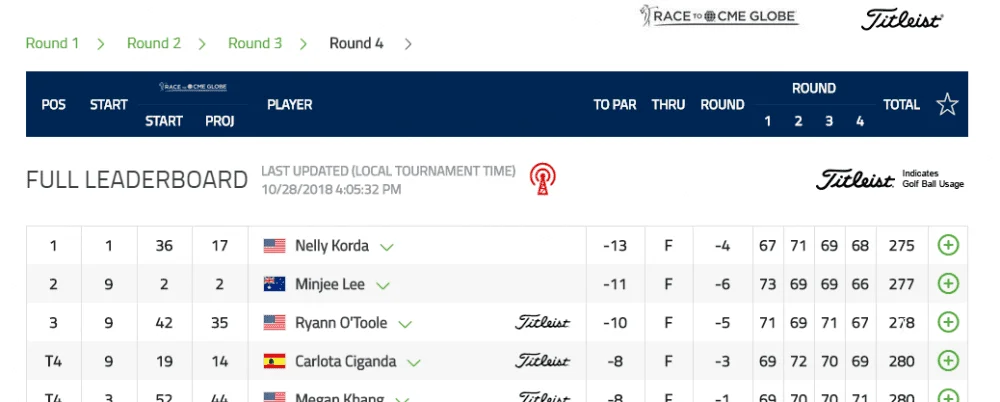Add Minjee Lee with green plus icon
1000x402 pixels.
948,284
